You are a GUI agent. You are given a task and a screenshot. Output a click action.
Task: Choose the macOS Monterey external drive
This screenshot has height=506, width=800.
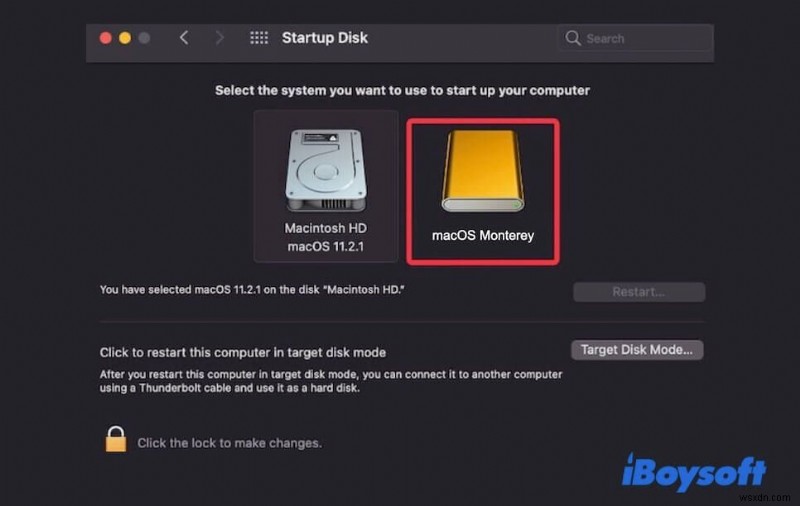(483, 191)
